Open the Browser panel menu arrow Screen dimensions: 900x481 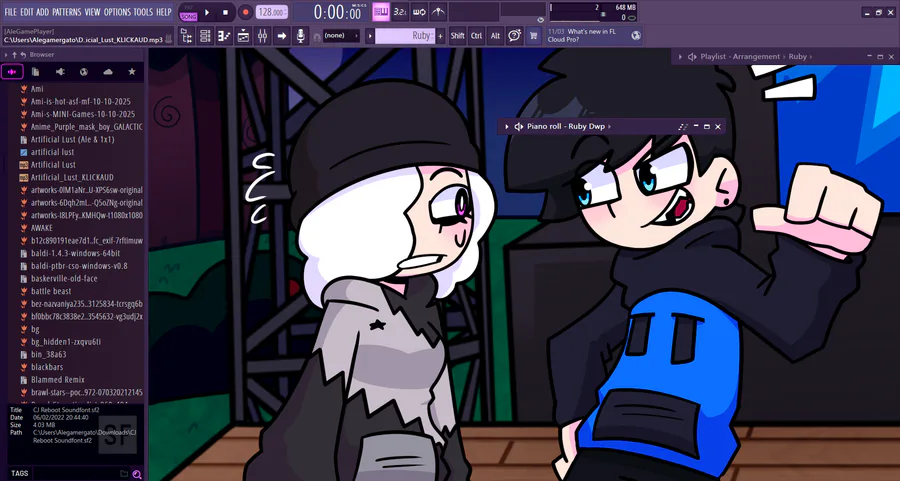coord(6,55)
